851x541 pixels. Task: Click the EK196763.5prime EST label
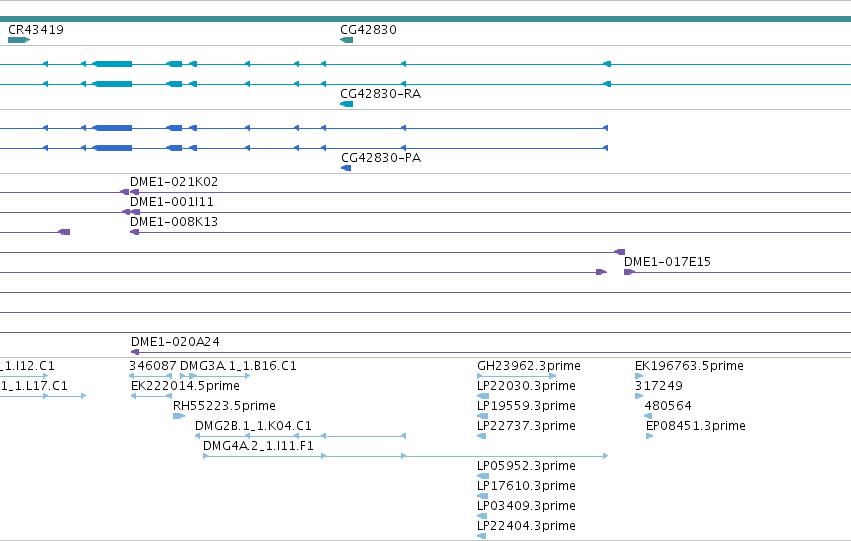[x=689, y=366]
